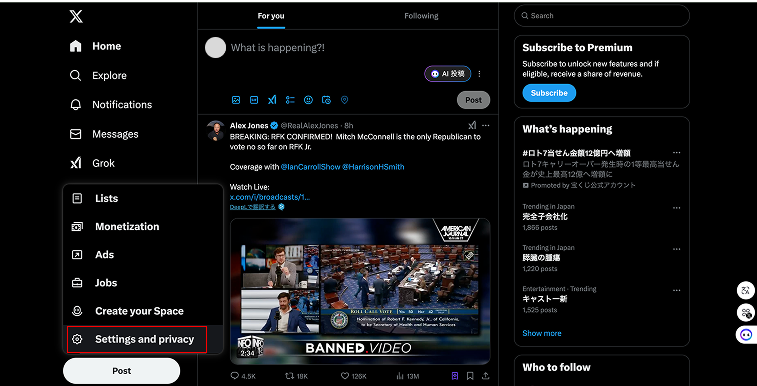Image resolution: width=757 pixels, height=386 pixels.
Task: Open the @IanCarrollShow mention
Action: point(310,167)
